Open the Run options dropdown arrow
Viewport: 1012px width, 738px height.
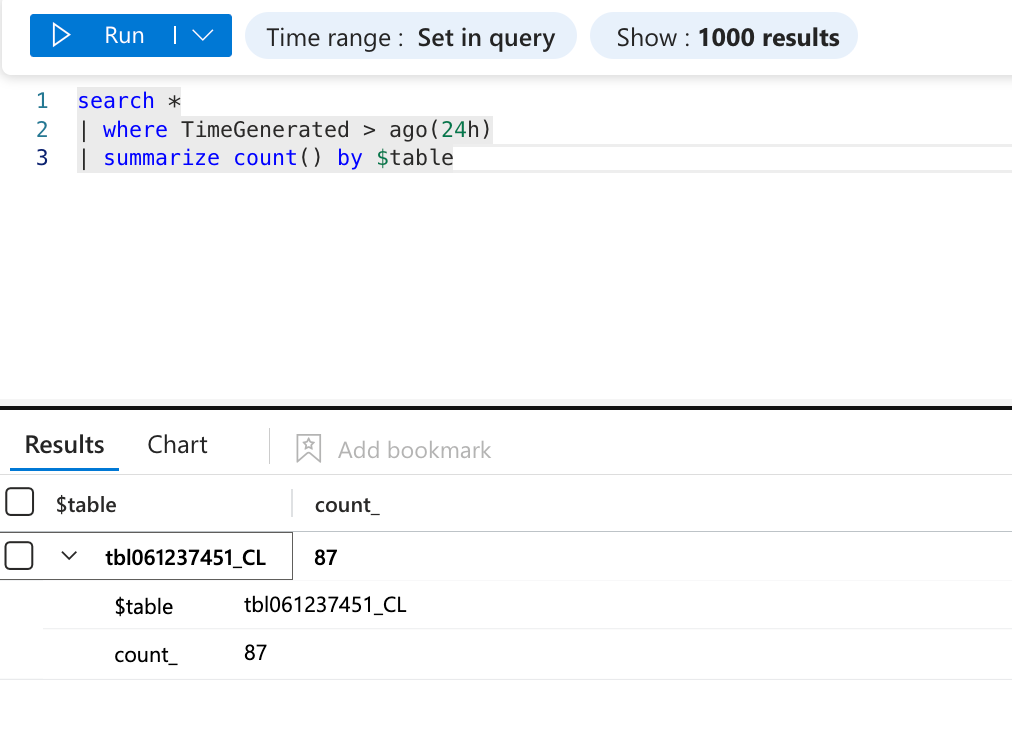(203, 36)
